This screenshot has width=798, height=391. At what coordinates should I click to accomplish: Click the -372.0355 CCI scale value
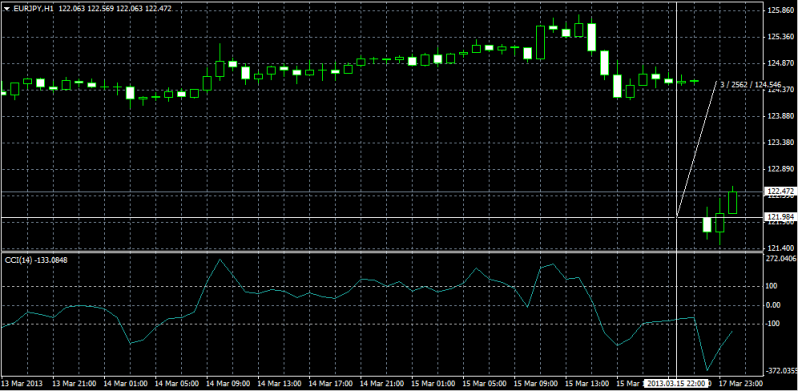[x=780, y=371]
